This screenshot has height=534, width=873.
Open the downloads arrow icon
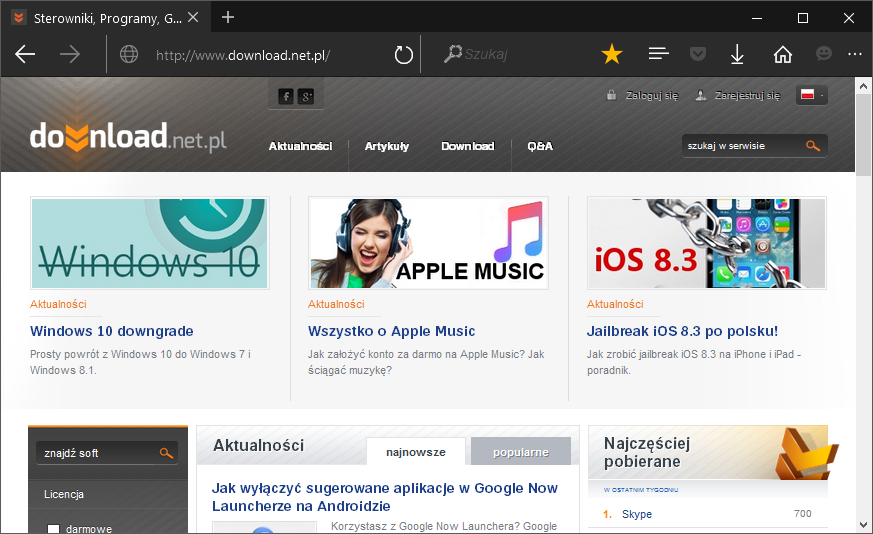(737, 55)
